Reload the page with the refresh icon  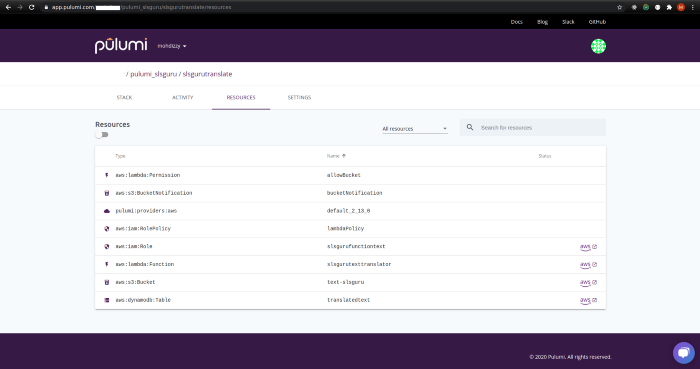[31, 7]
